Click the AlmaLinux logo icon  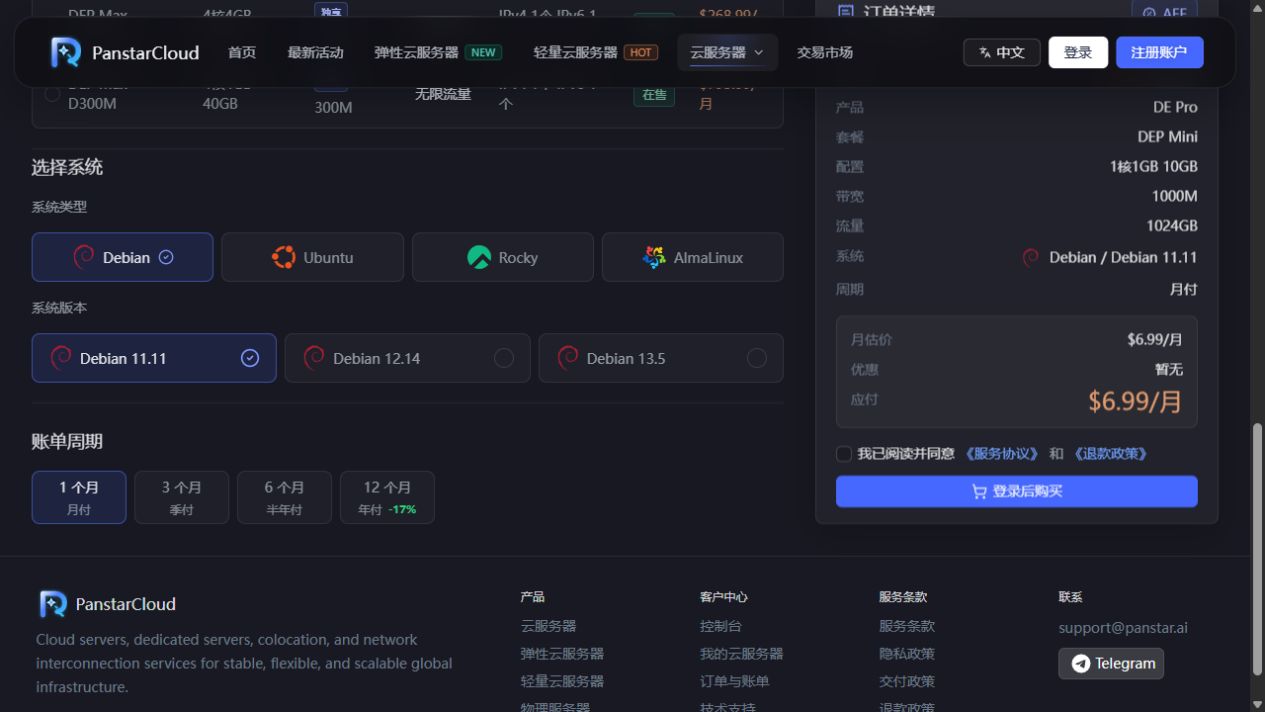point(654,257)
